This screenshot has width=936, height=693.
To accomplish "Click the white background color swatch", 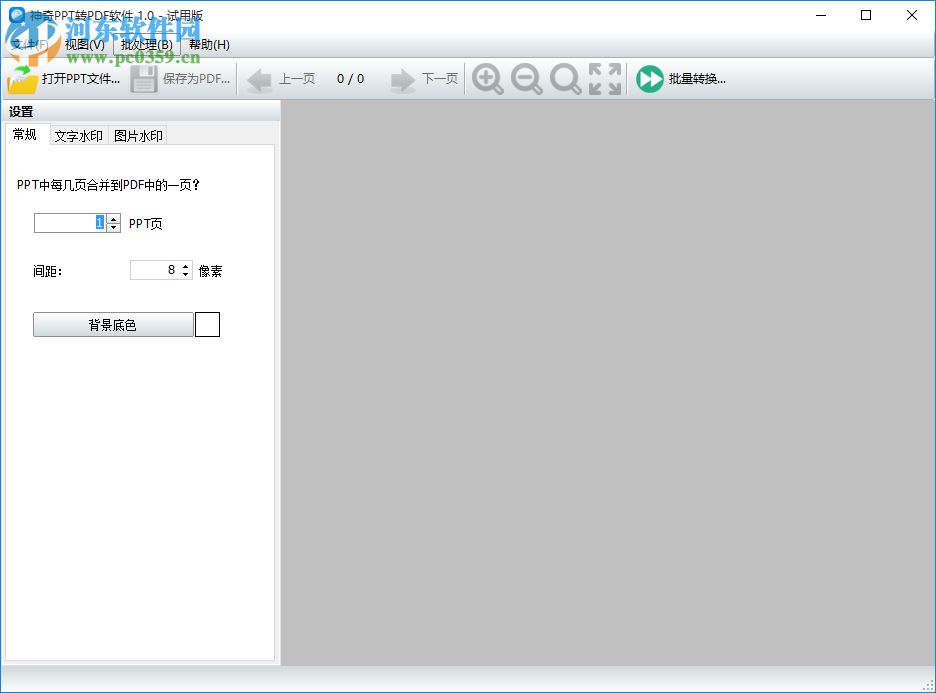I will 208,325.
